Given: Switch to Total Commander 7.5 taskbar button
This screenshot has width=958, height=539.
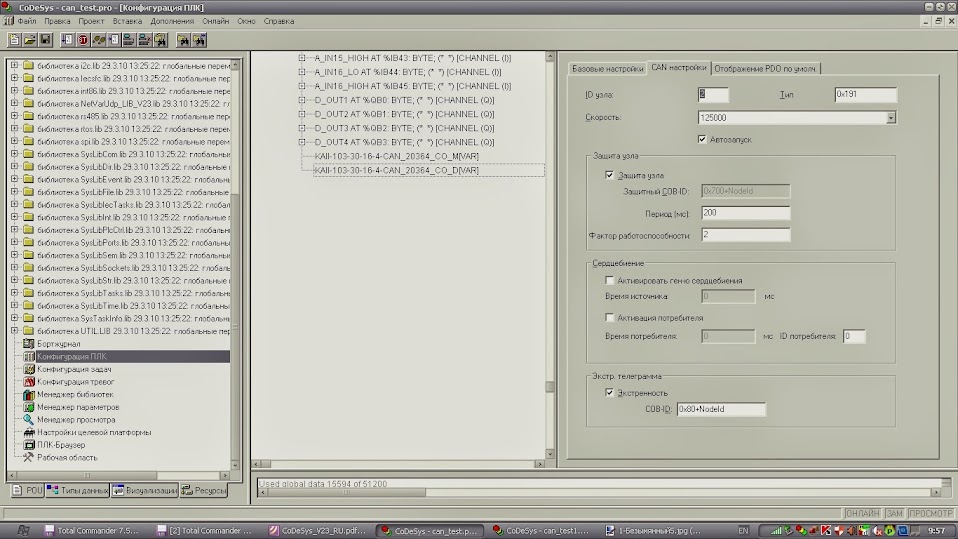Looking at the screenshot, I should [x=92, y=530].
